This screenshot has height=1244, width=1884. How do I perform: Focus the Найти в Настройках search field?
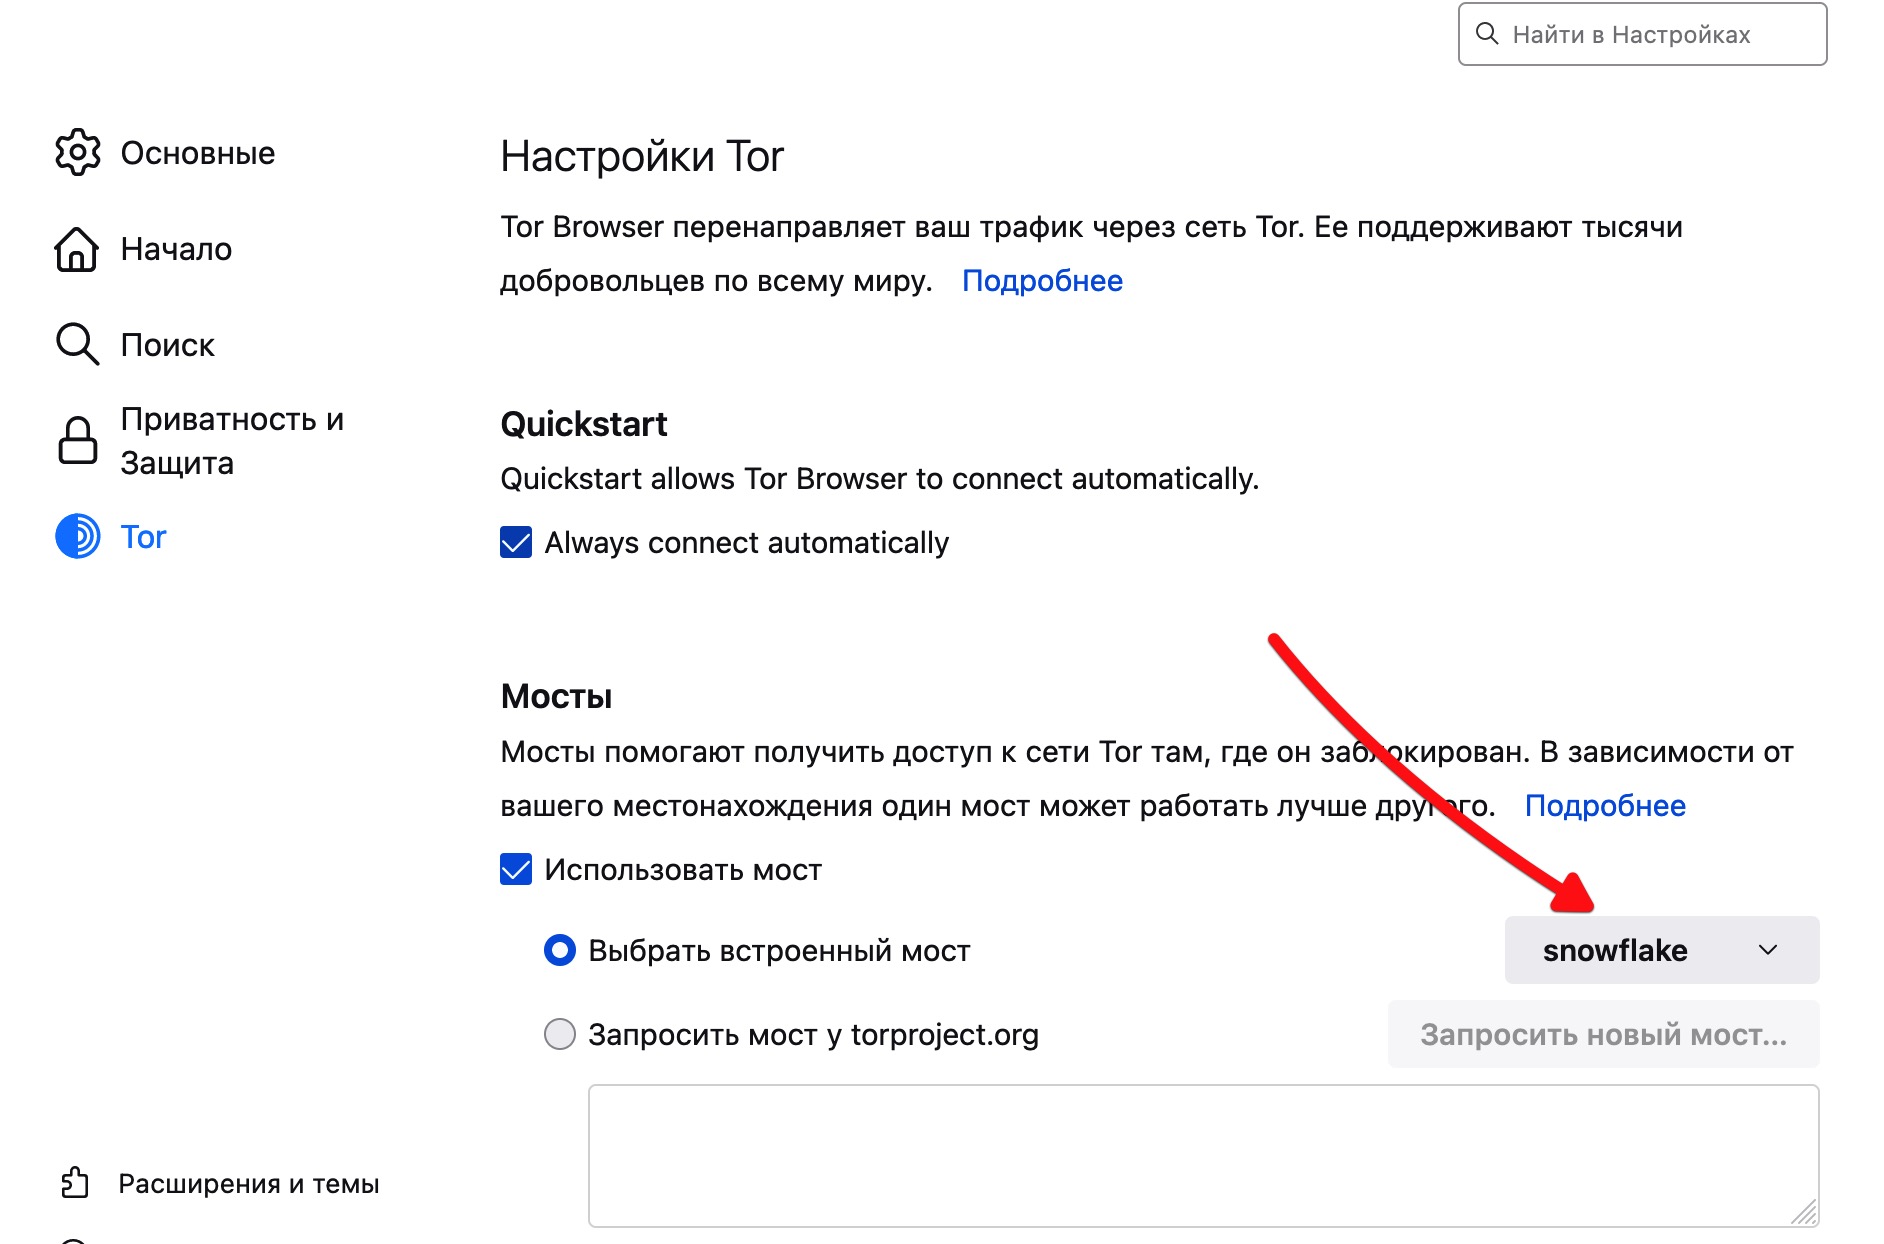(x=1642, y=34)
